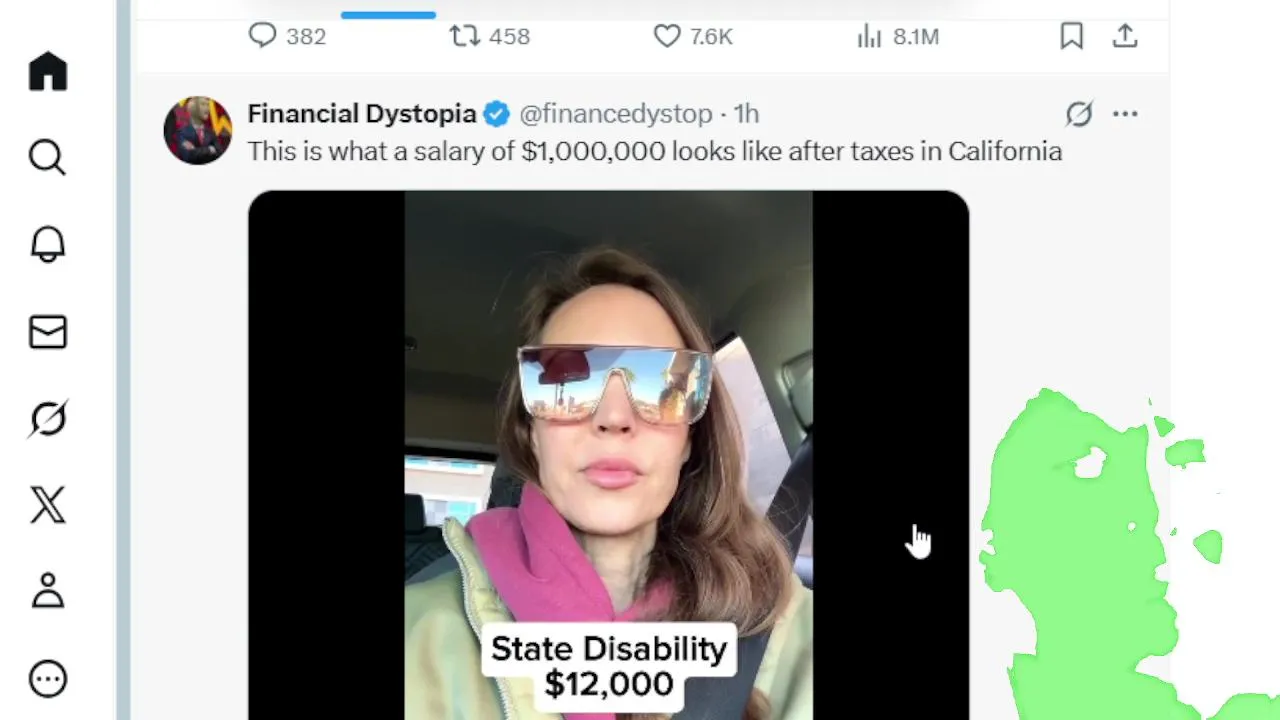This screenshot has width=1280, height=720.
Task: Bookmark the post above
Action: [x=1071, y=37]
